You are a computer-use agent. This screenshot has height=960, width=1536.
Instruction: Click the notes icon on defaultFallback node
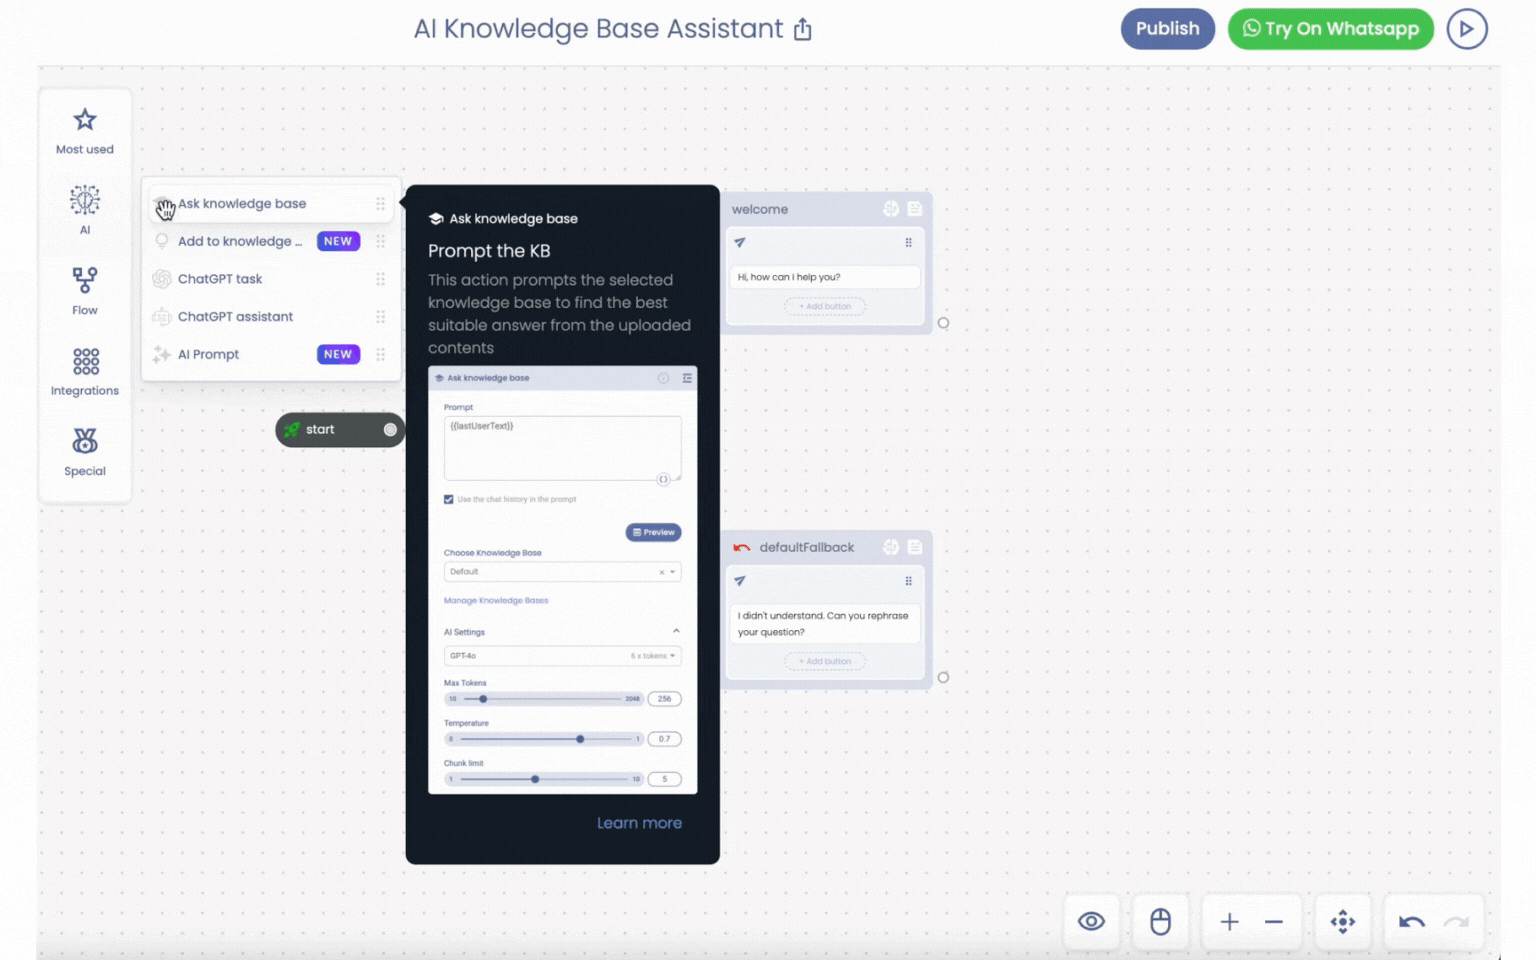click(915, 547)
